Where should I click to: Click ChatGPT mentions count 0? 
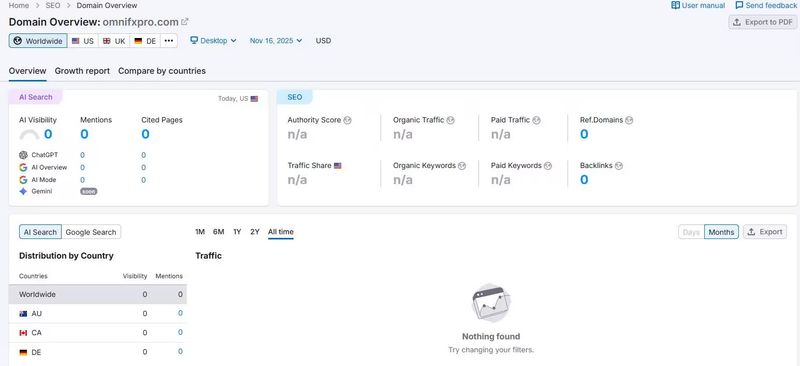click(83, 155)
